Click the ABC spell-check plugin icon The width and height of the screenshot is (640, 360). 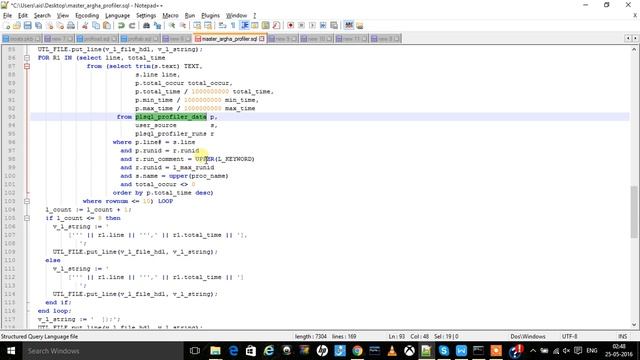(349, 25)
